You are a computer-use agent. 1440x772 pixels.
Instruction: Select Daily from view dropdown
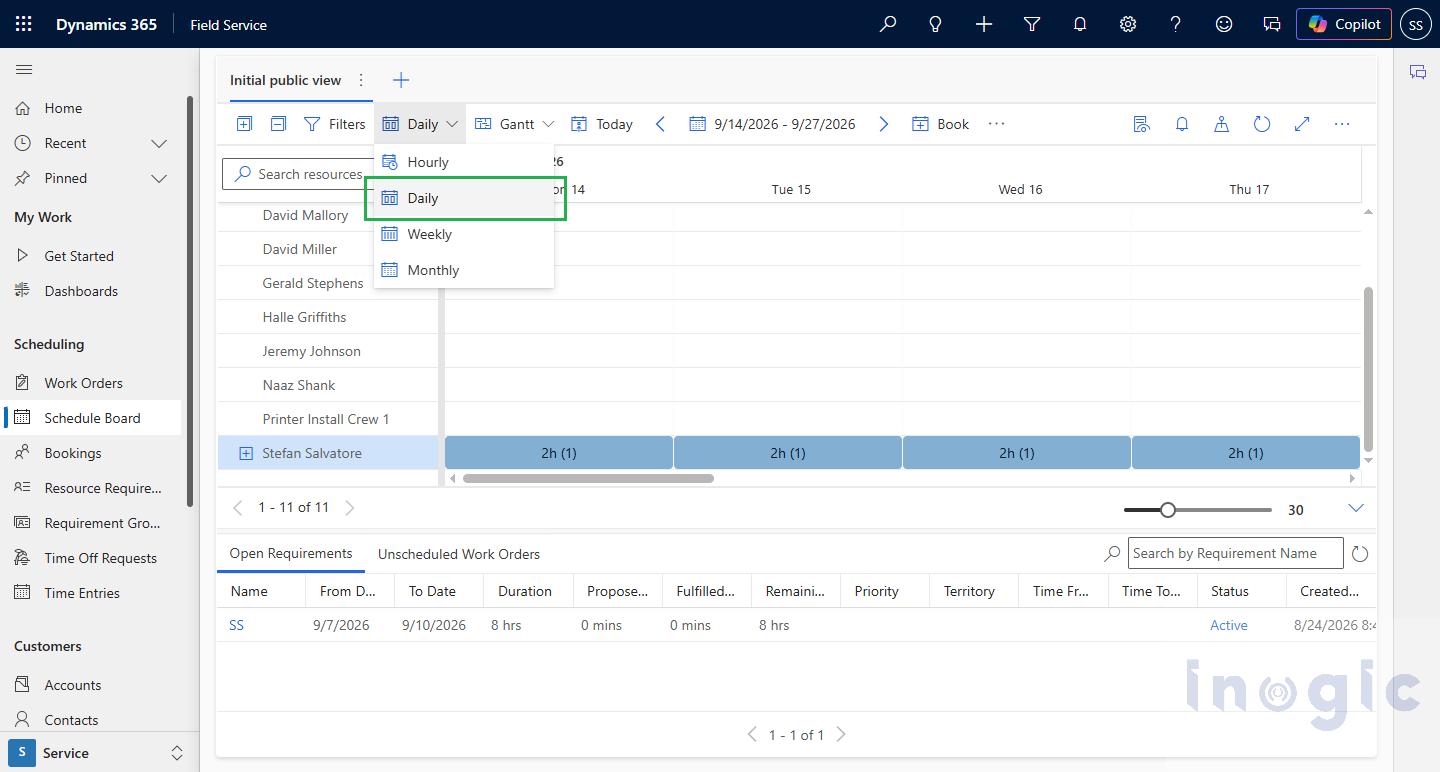[464, 198]
